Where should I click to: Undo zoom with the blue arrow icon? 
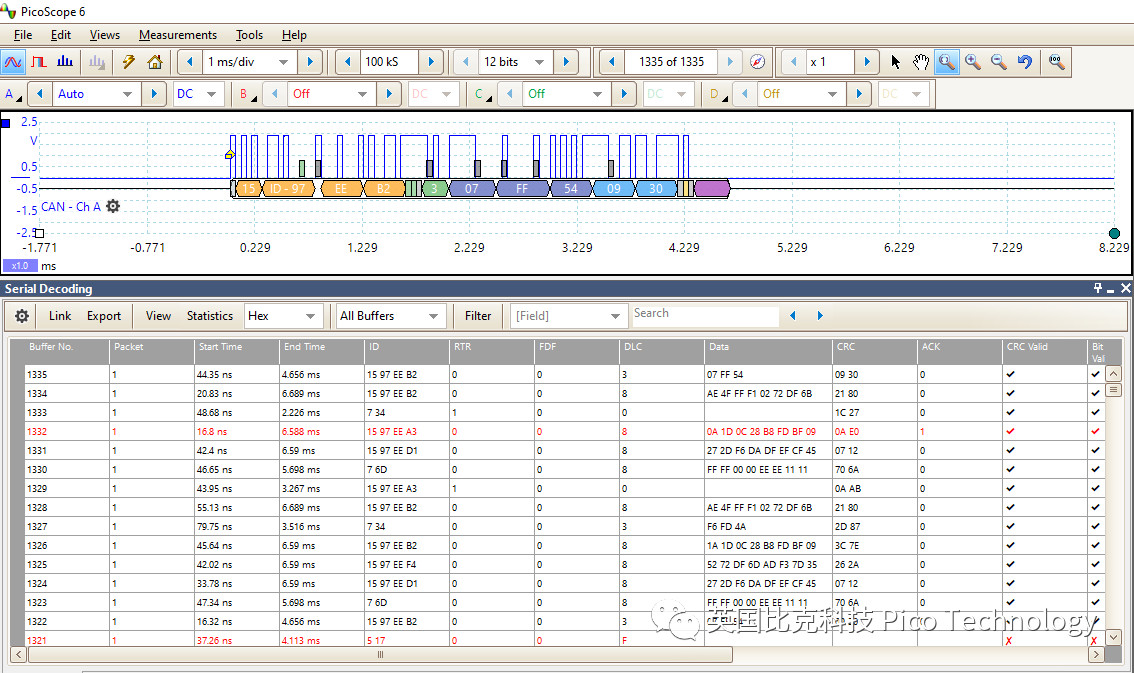(x=1024, y=62)
